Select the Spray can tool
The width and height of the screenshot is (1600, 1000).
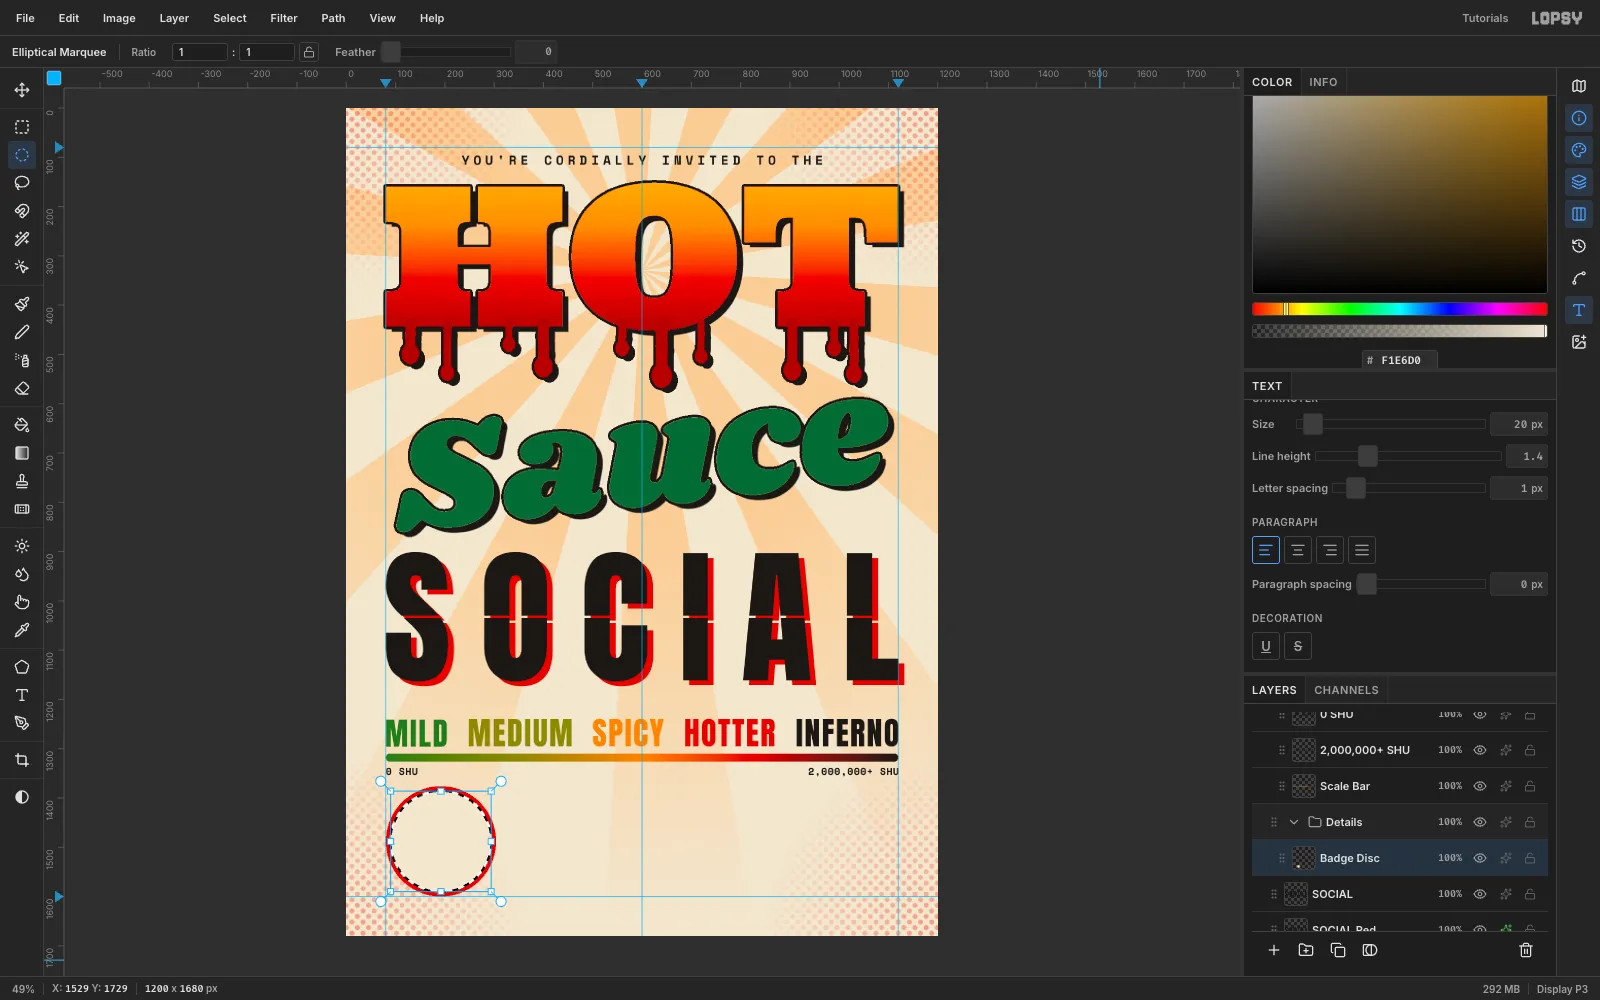pos(22,360)
